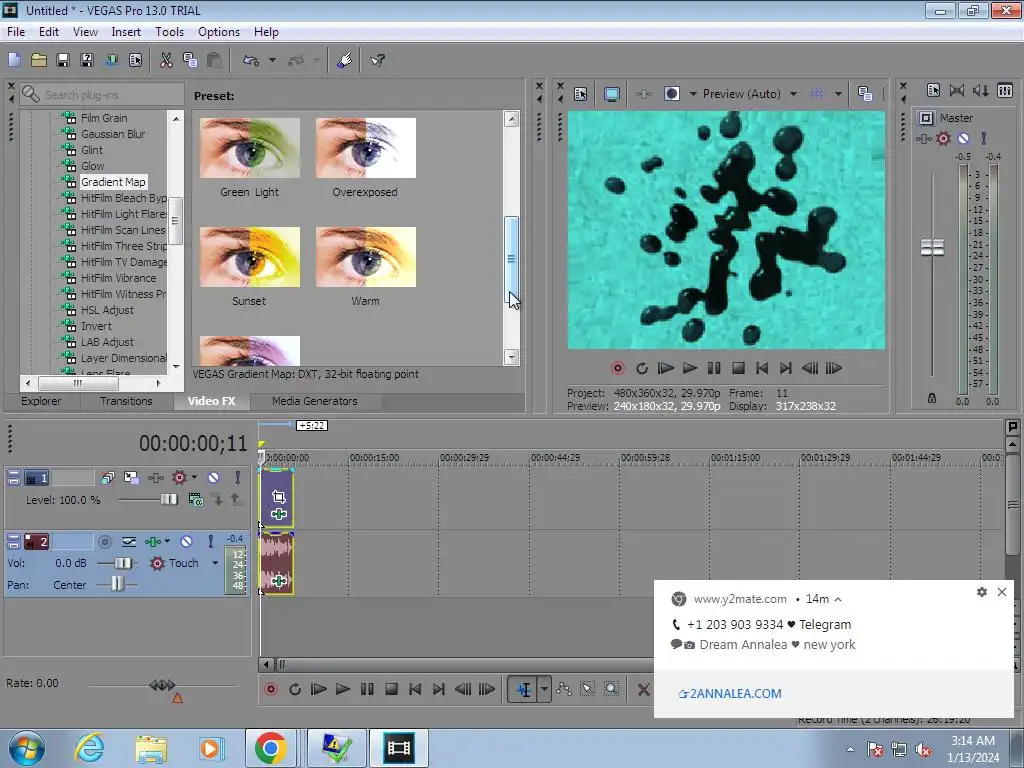Adjust track 2 Vol slider
The image size is (1024, 768).
122,563
